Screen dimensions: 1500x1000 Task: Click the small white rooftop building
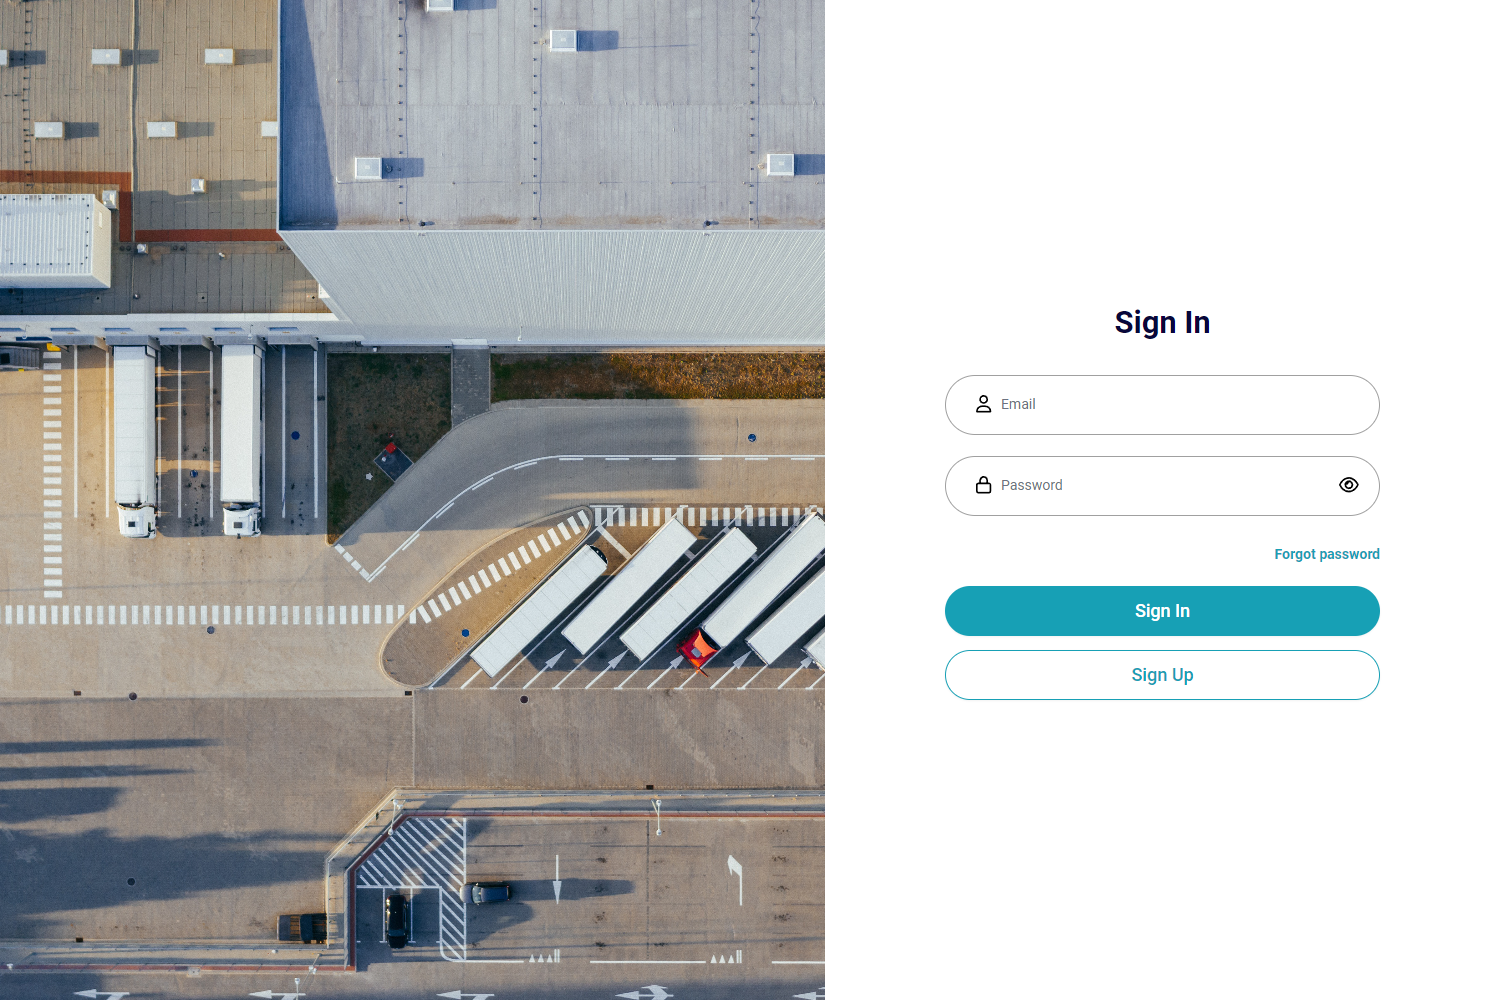point(54,240)
